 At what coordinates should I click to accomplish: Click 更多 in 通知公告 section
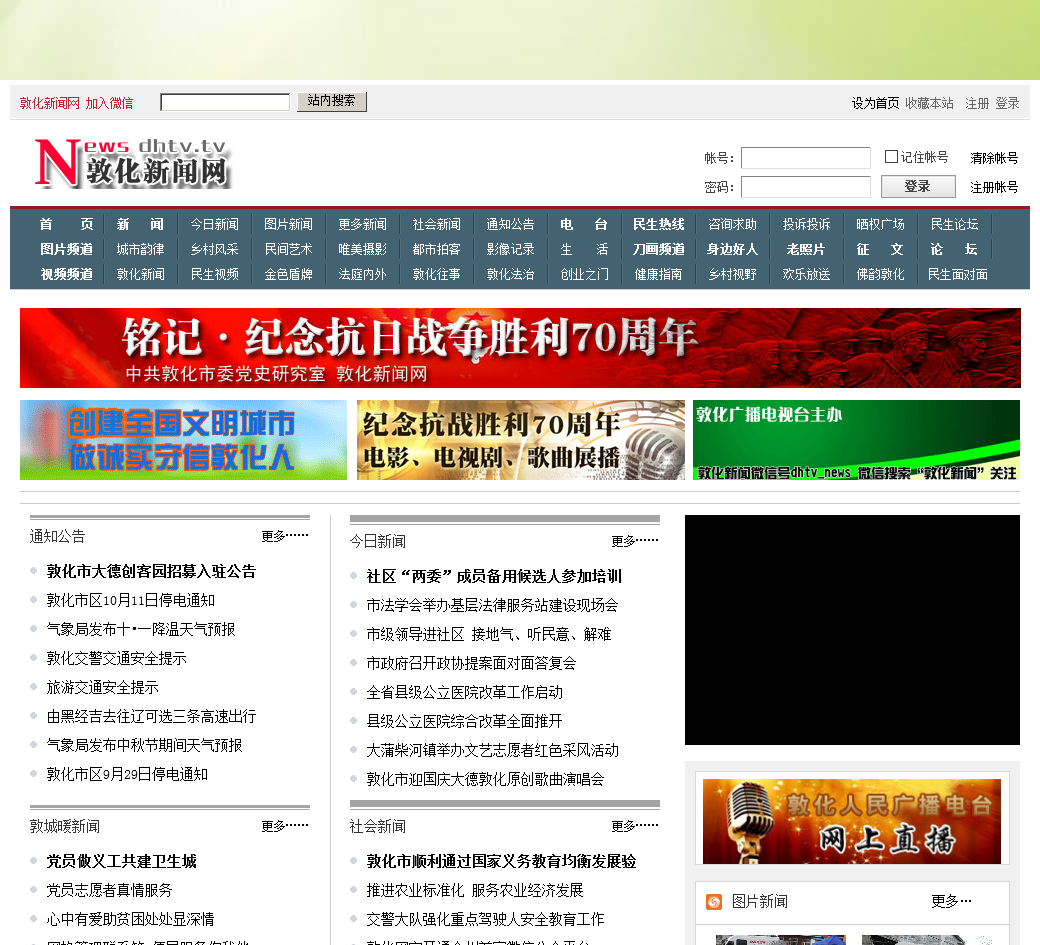tap(285, 536)
